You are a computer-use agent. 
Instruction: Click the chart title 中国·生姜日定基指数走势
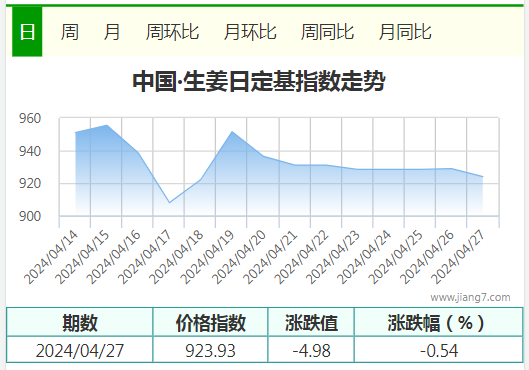[259, 81]
